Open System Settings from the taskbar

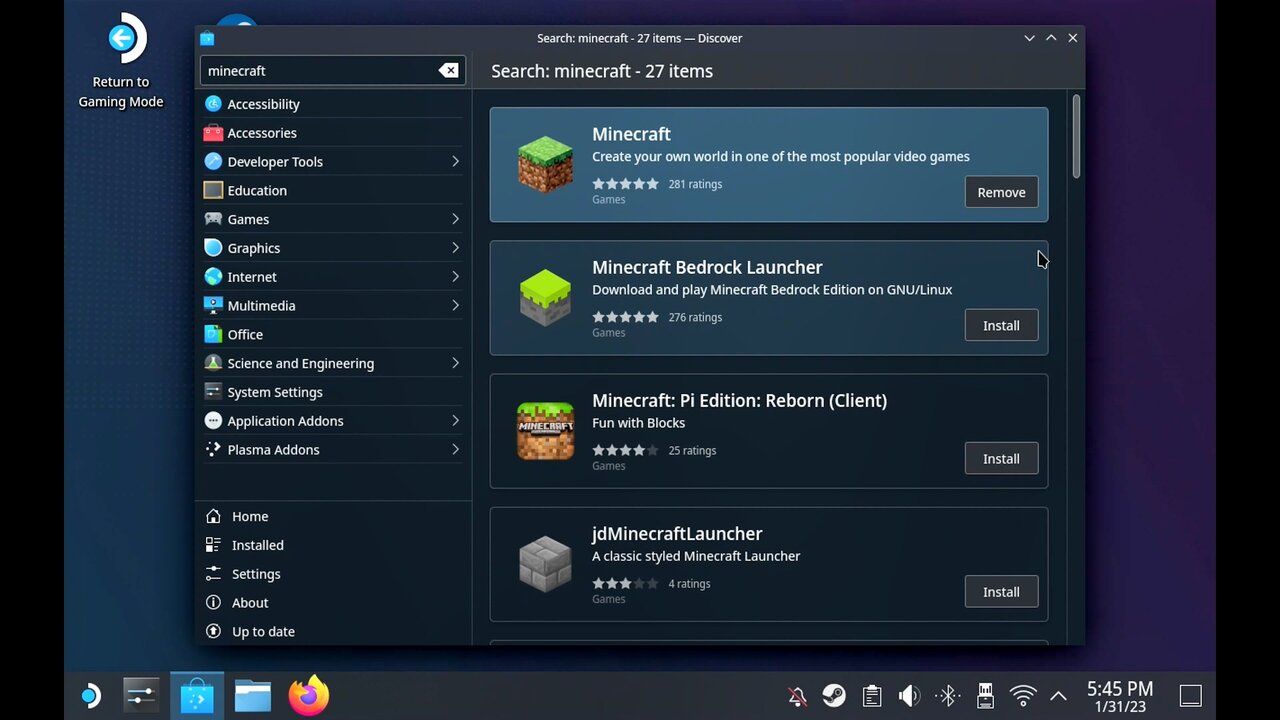pyautogui.click(x=141, y=695)
